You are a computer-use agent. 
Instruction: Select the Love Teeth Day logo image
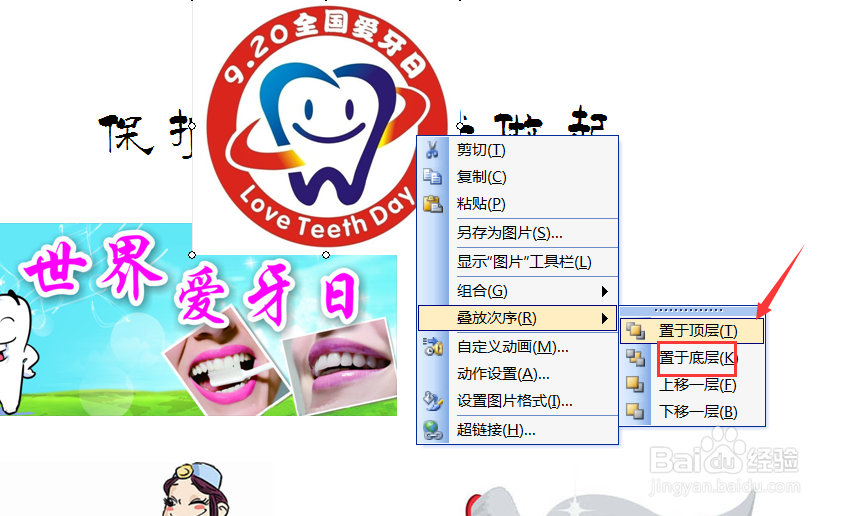325,125
